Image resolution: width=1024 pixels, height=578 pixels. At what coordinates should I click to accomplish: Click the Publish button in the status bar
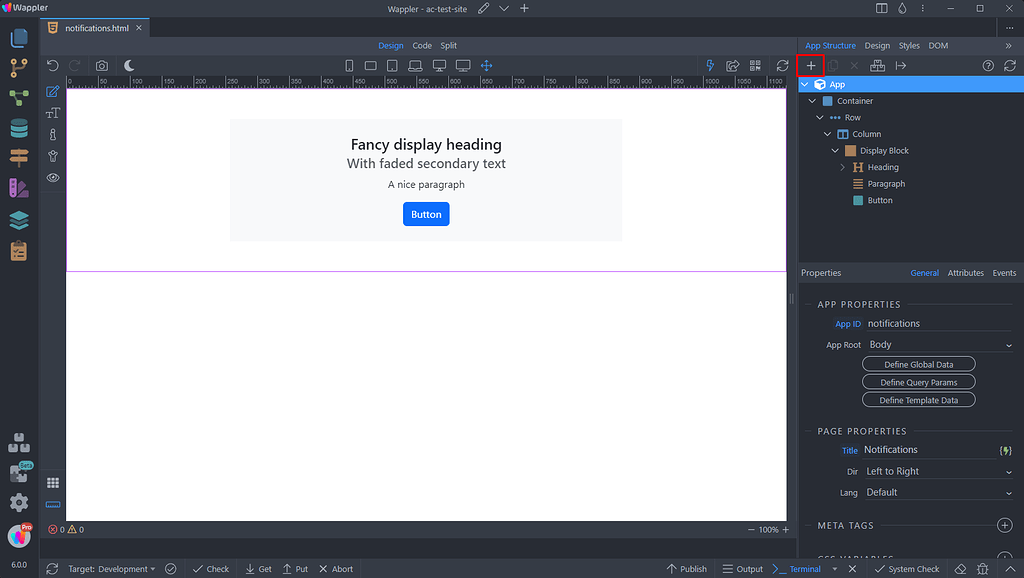[x=686, y=568]
